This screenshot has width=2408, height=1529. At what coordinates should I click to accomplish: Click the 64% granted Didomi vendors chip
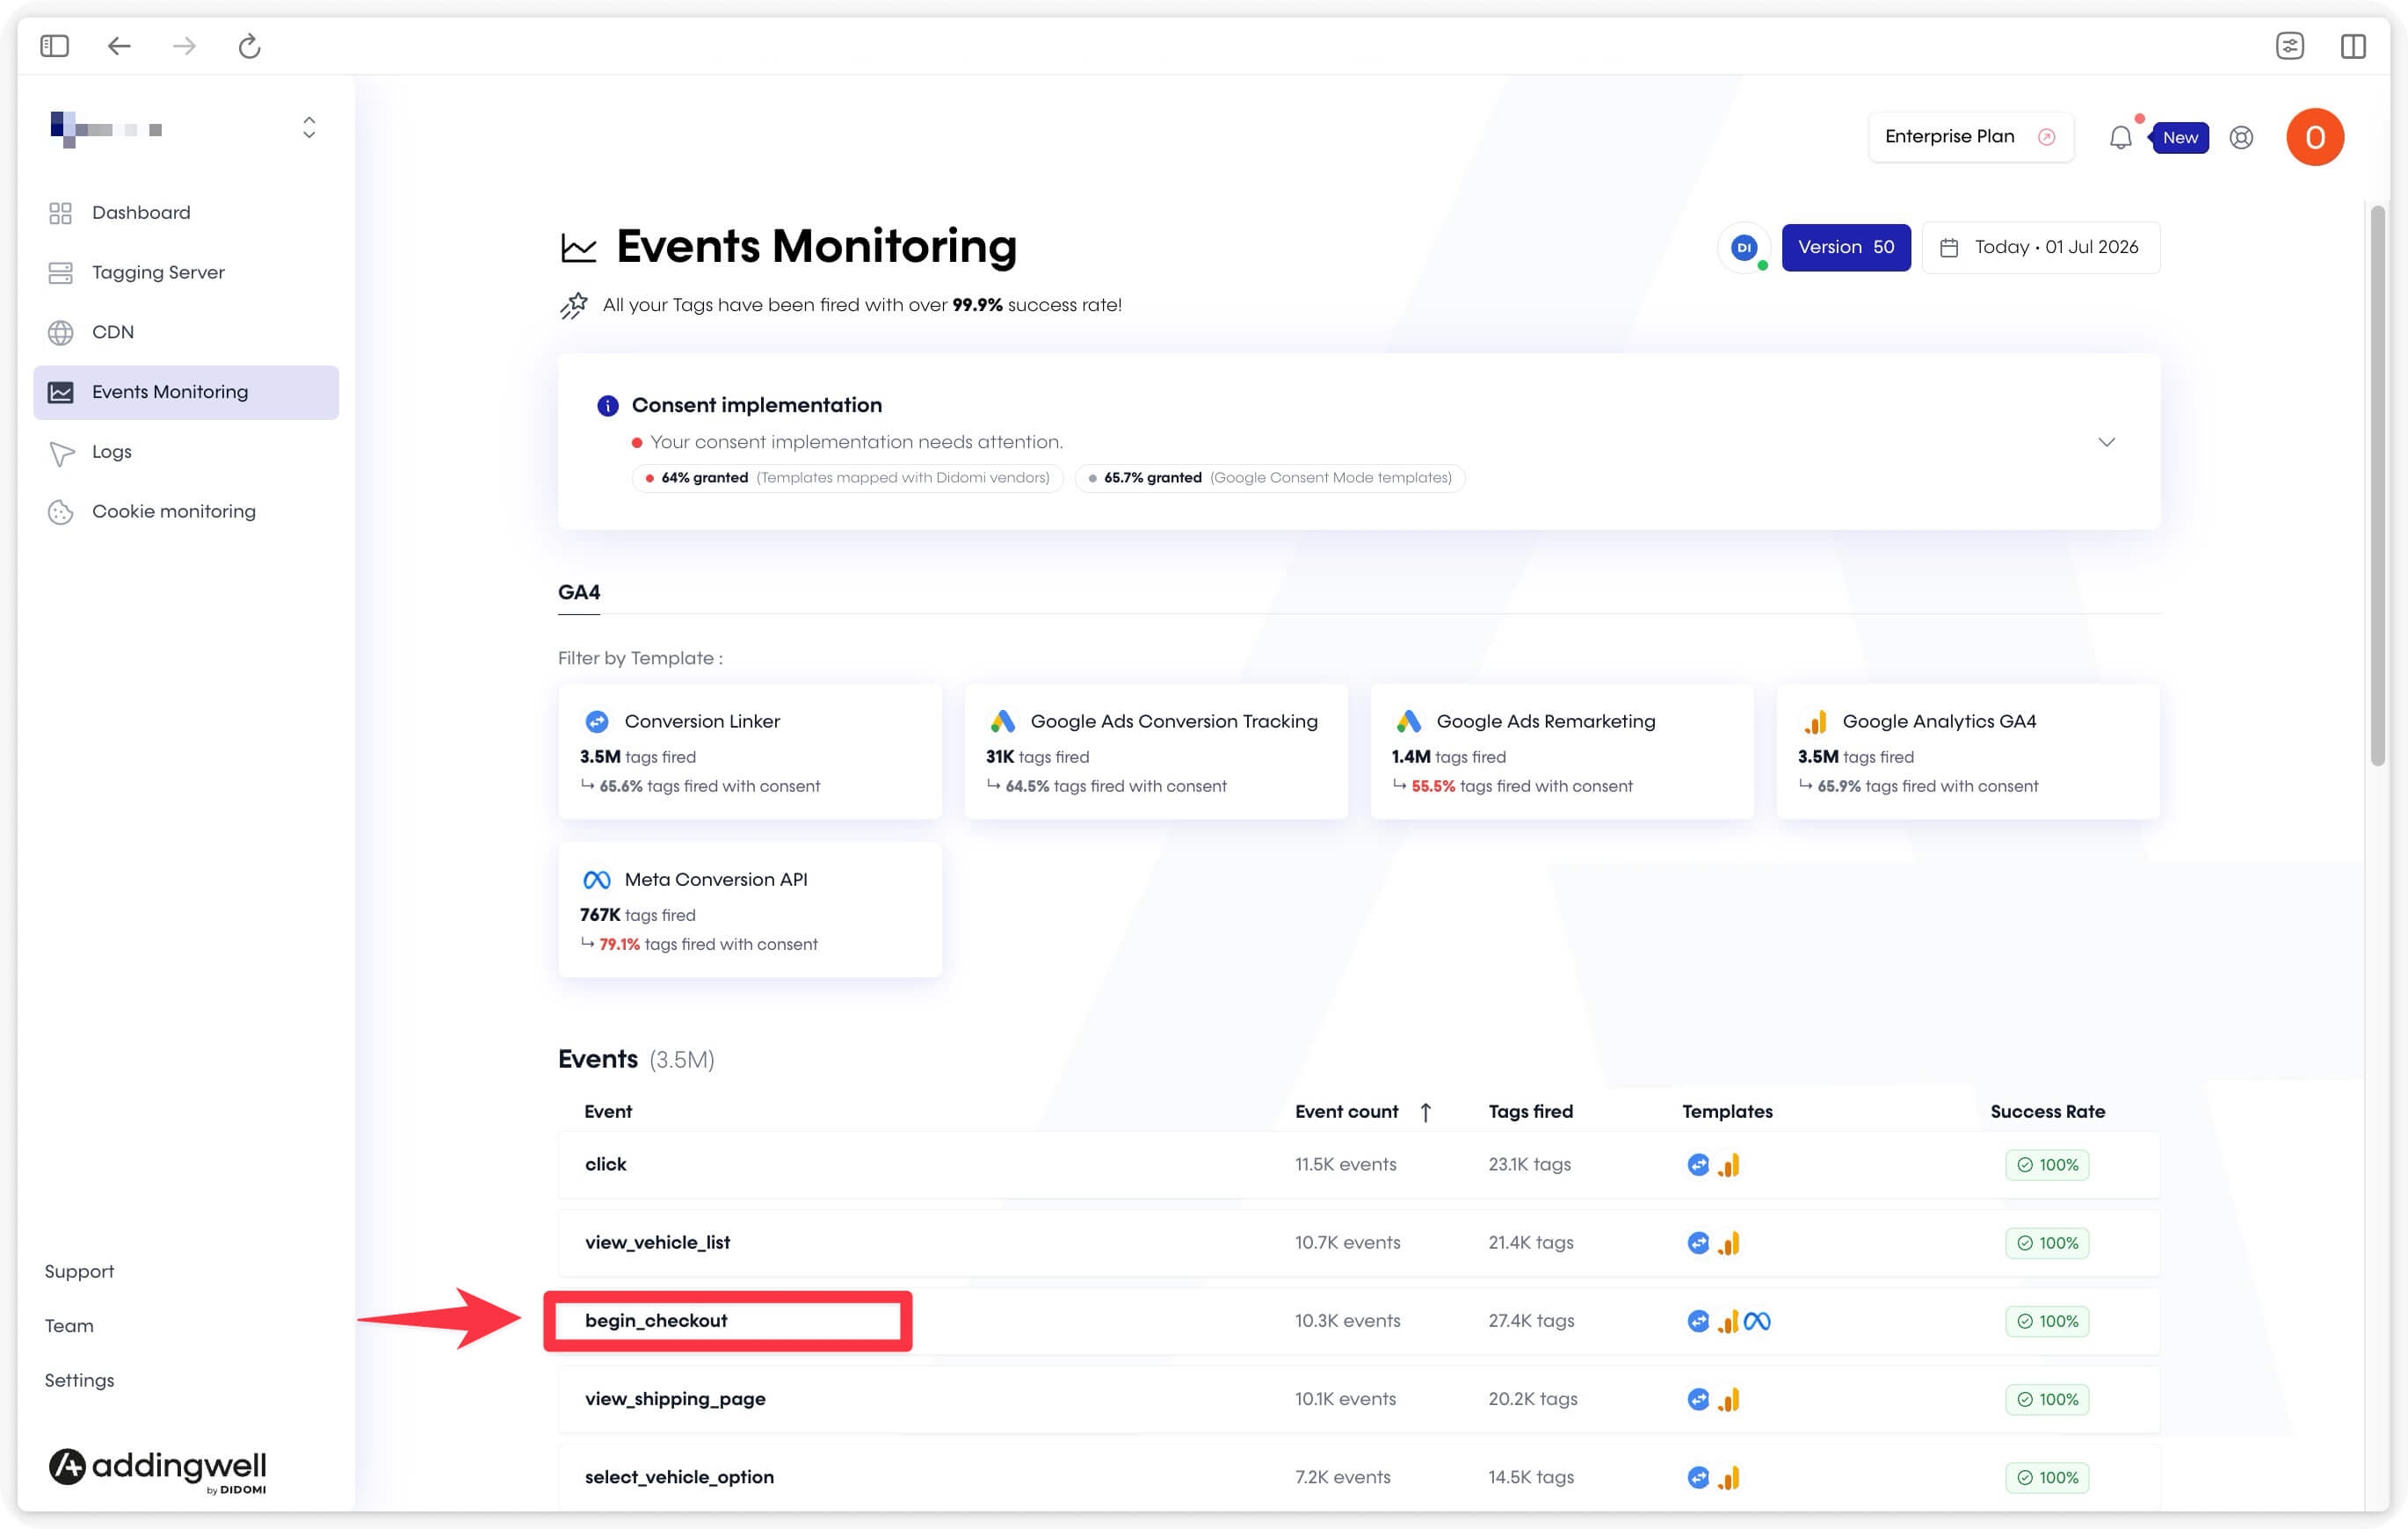pyautogui.click(x=847, y=478)
